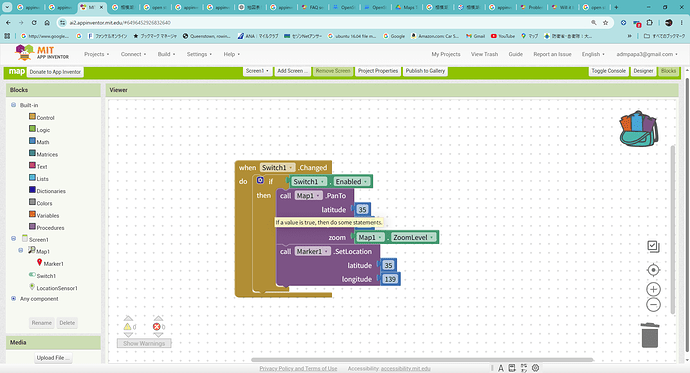Collapse the Screen1 tree node
690x373 pixels.
pos(13,238)
